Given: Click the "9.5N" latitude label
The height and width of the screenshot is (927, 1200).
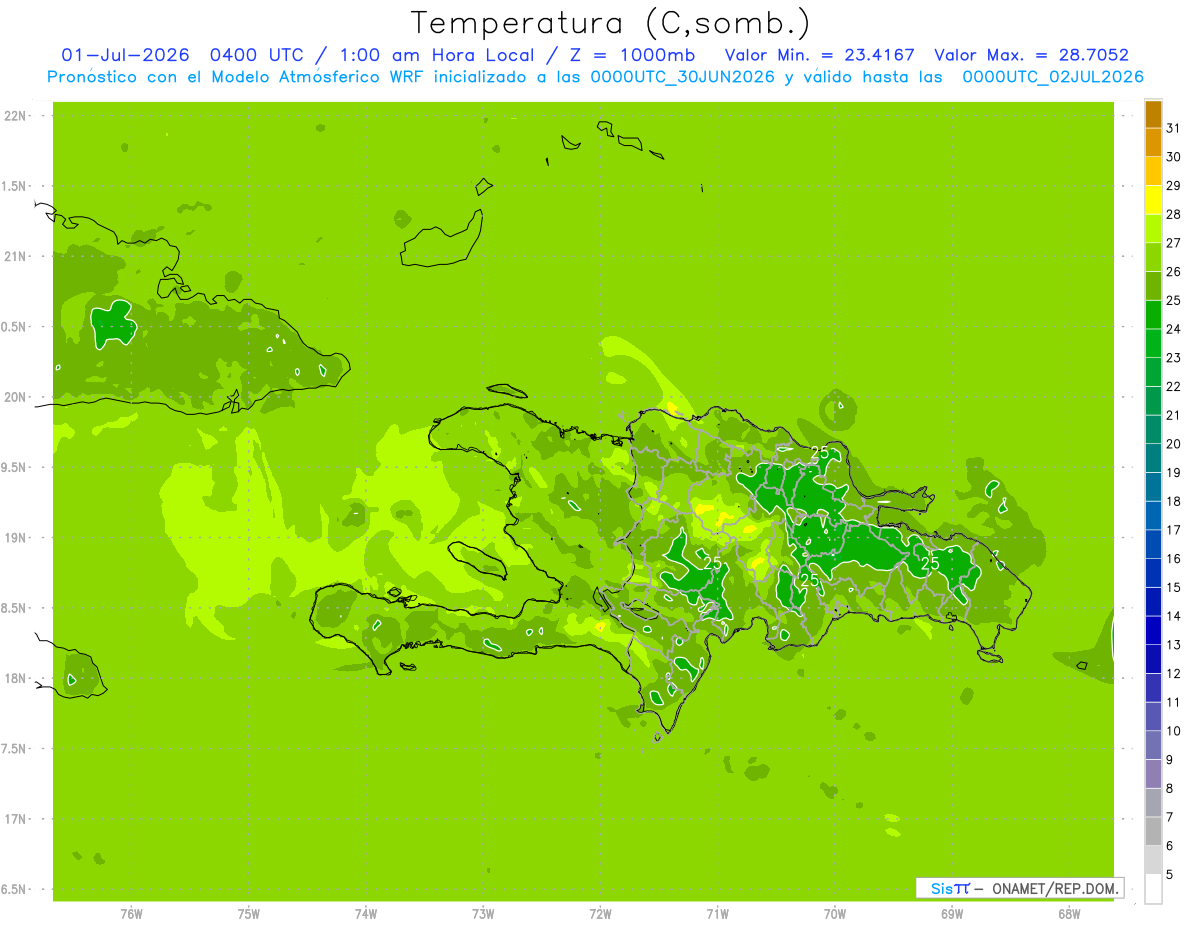Looking at the screenshot, I should [x=15, y=468].
